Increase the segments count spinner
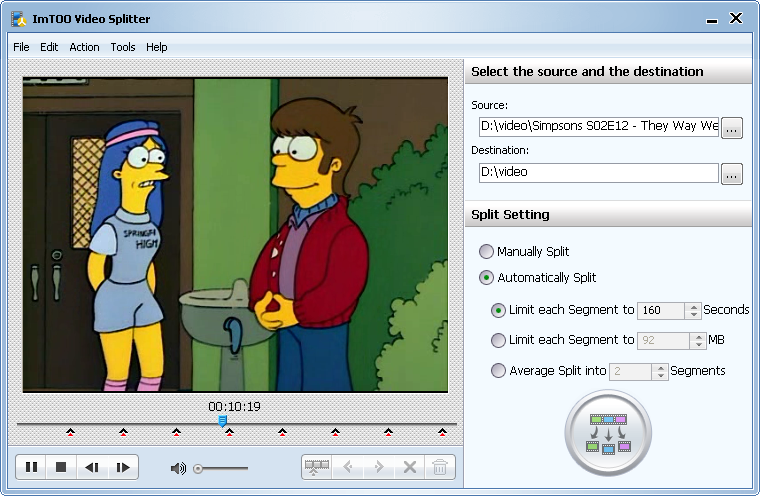Screen dimensions: 760x496 pyautogui.click(x=660, y=368)
